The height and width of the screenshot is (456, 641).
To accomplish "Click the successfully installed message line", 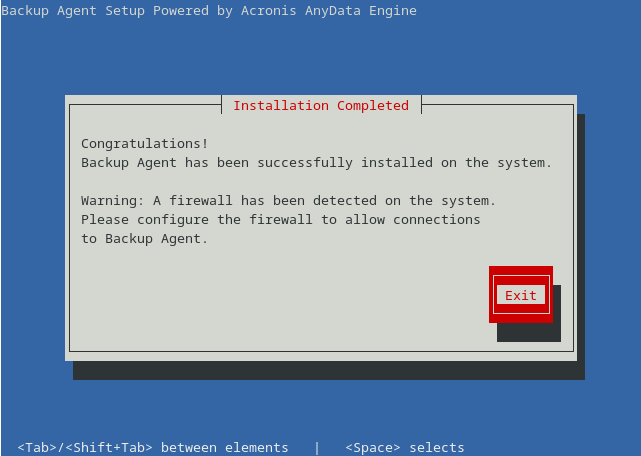I will pyautogui.click(x=316, y=163).
